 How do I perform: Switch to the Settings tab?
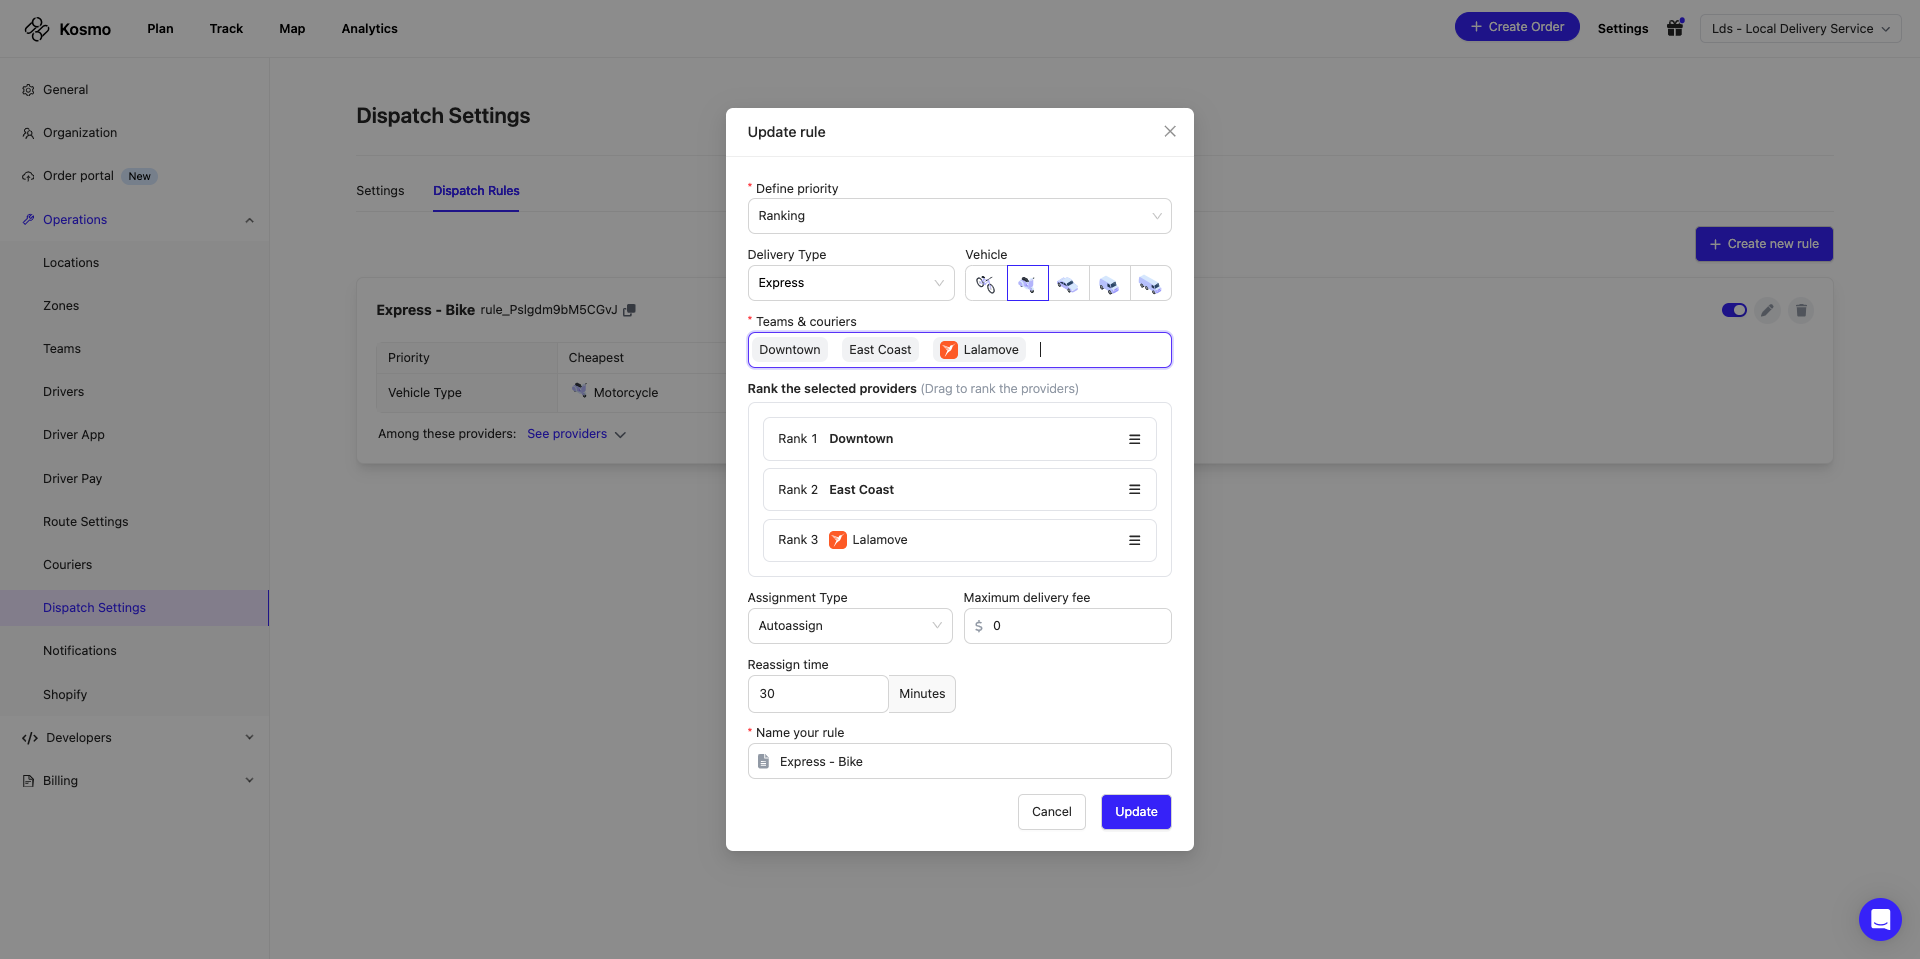pyautogui.click(x=380, y=191)
